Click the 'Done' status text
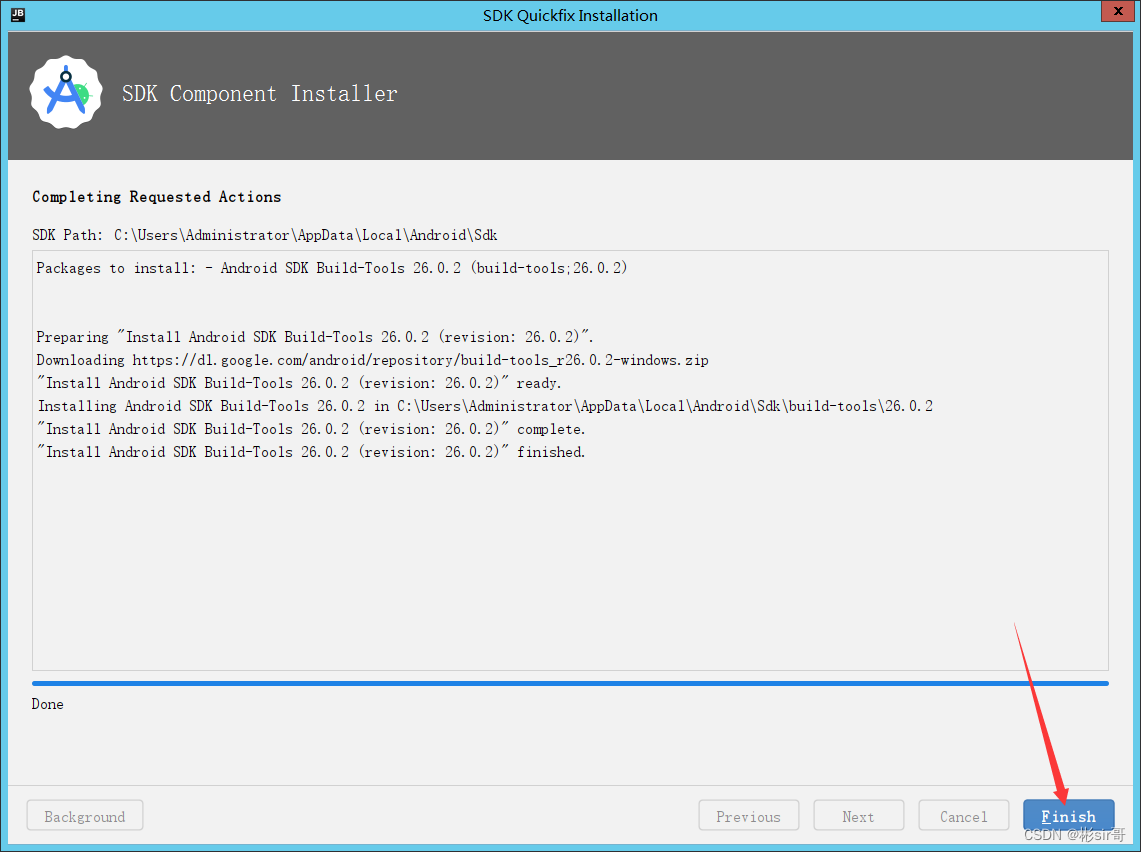The width and height of the screenshot is (1141, 852). pyautogui.click(x=47, y=704)
